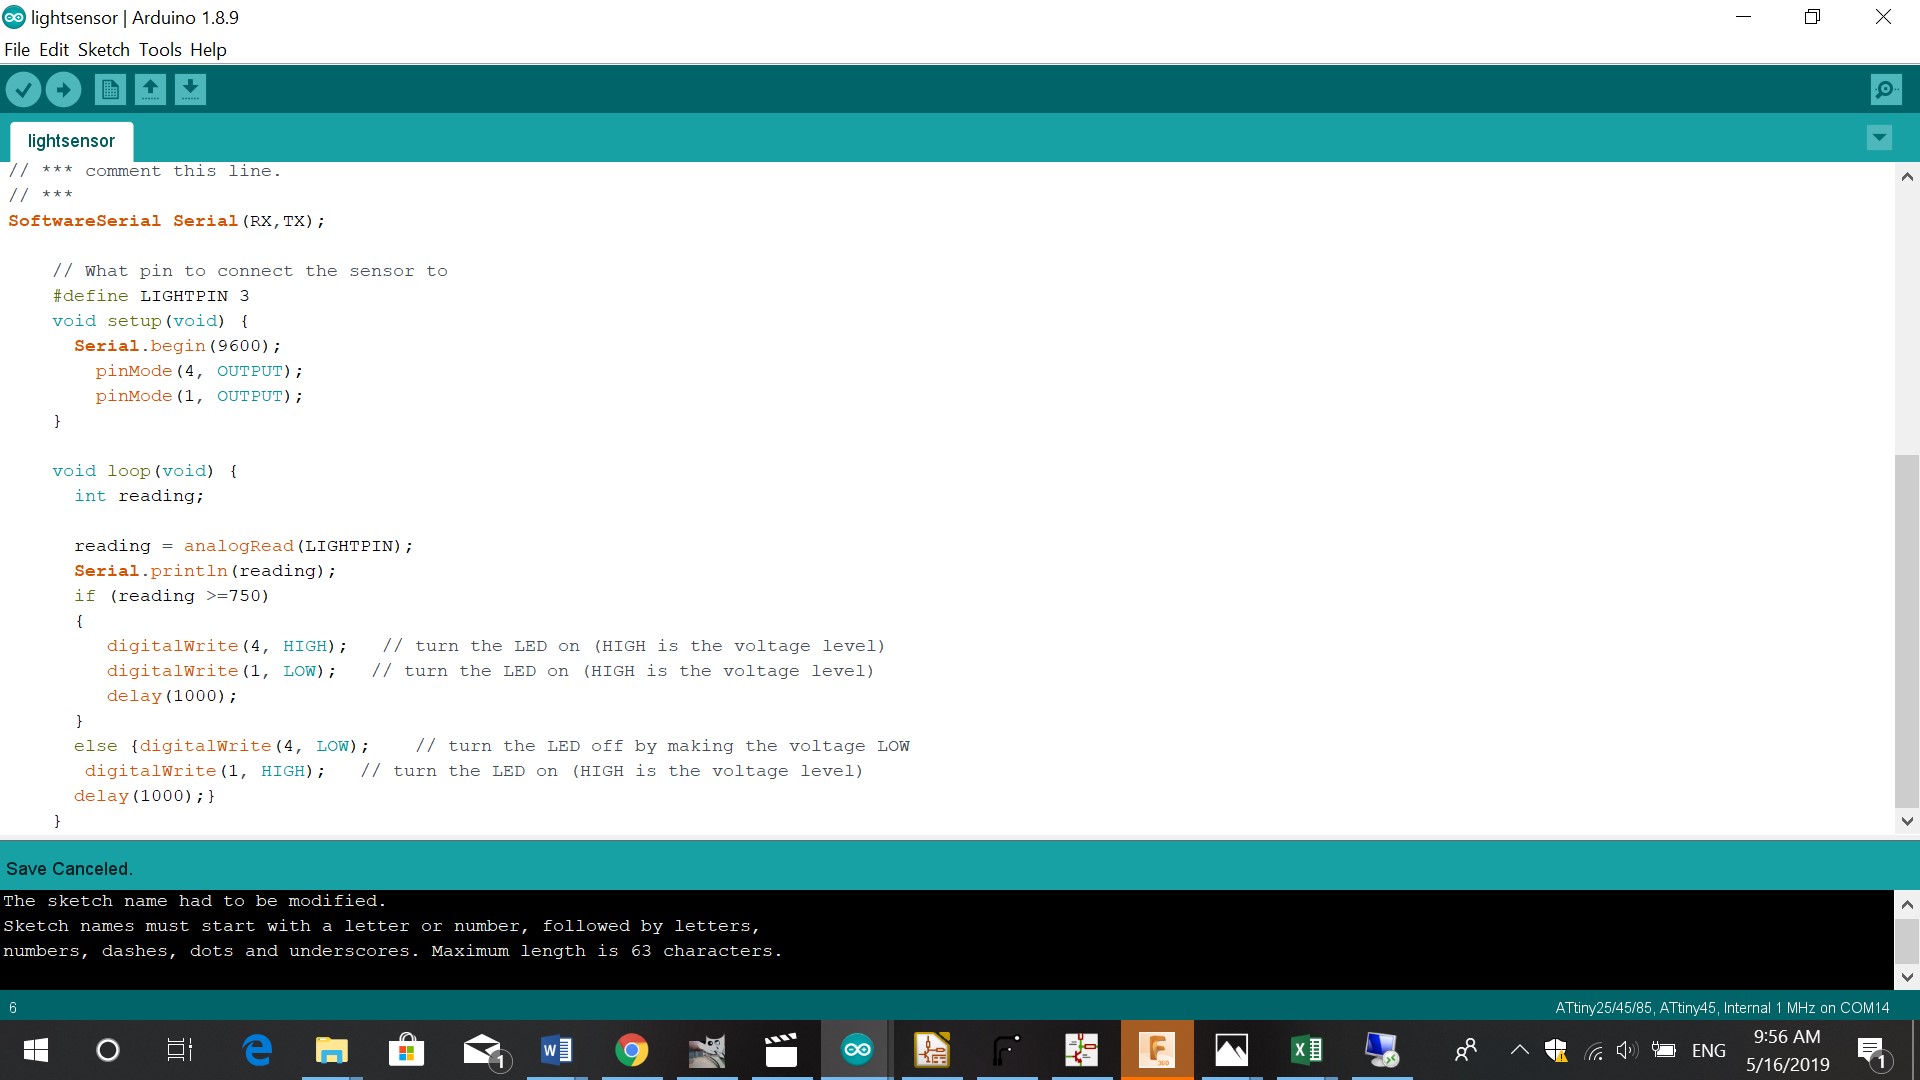Viewport: 1920px width, 1080px height.
Task: Open the Tools menu
Action: coord(160,50)
